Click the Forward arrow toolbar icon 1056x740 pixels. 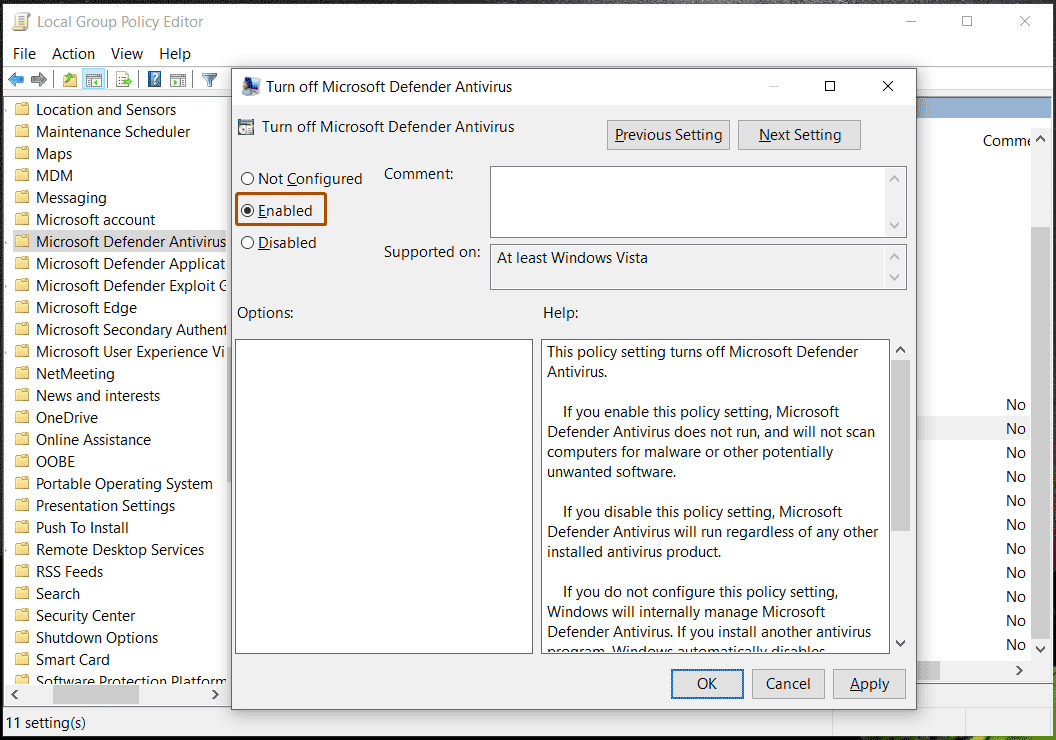39,80
